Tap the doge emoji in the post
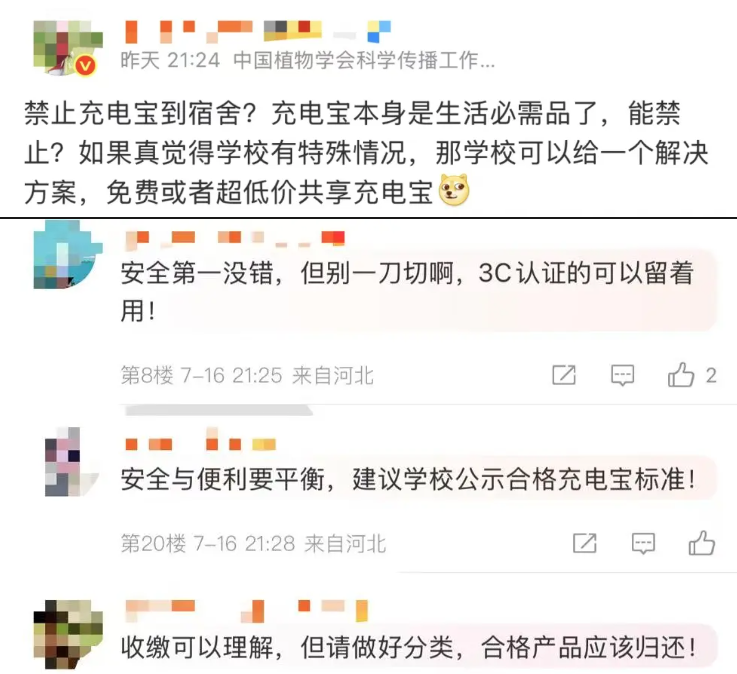 click(x=454, y=190)
